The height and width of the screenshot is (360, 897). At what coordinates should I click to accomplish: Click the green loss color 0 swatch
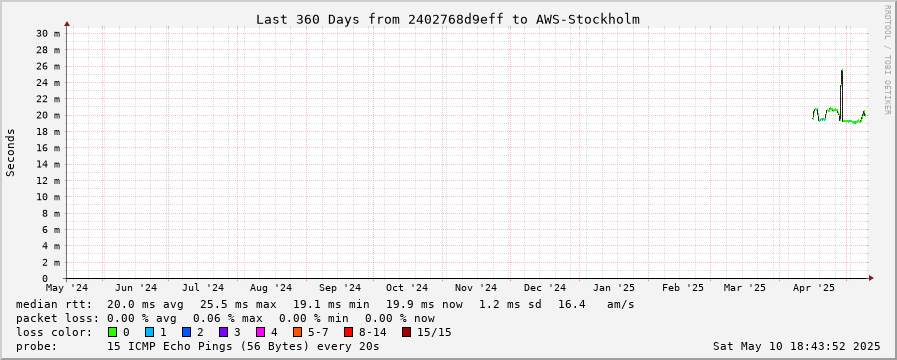coord(112,332)
